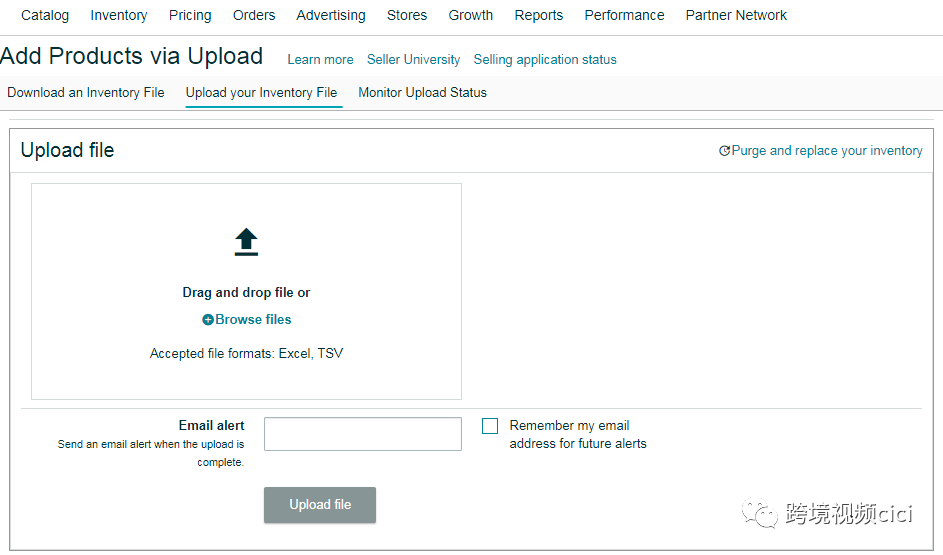The height and width of the screenshot is (555, 943).
Task: Check Selling application status link
Action: coord(545,60)
